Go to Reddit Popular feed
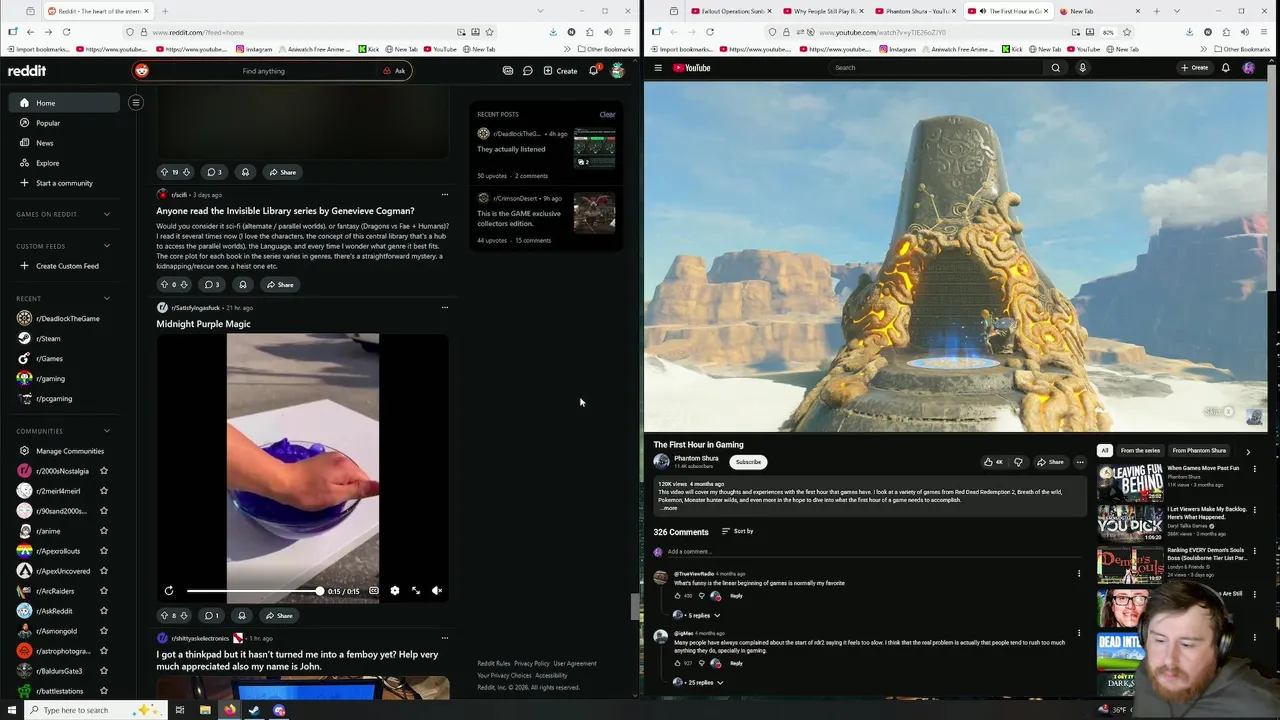1280x720 pixels. click(x=64, y=123)
